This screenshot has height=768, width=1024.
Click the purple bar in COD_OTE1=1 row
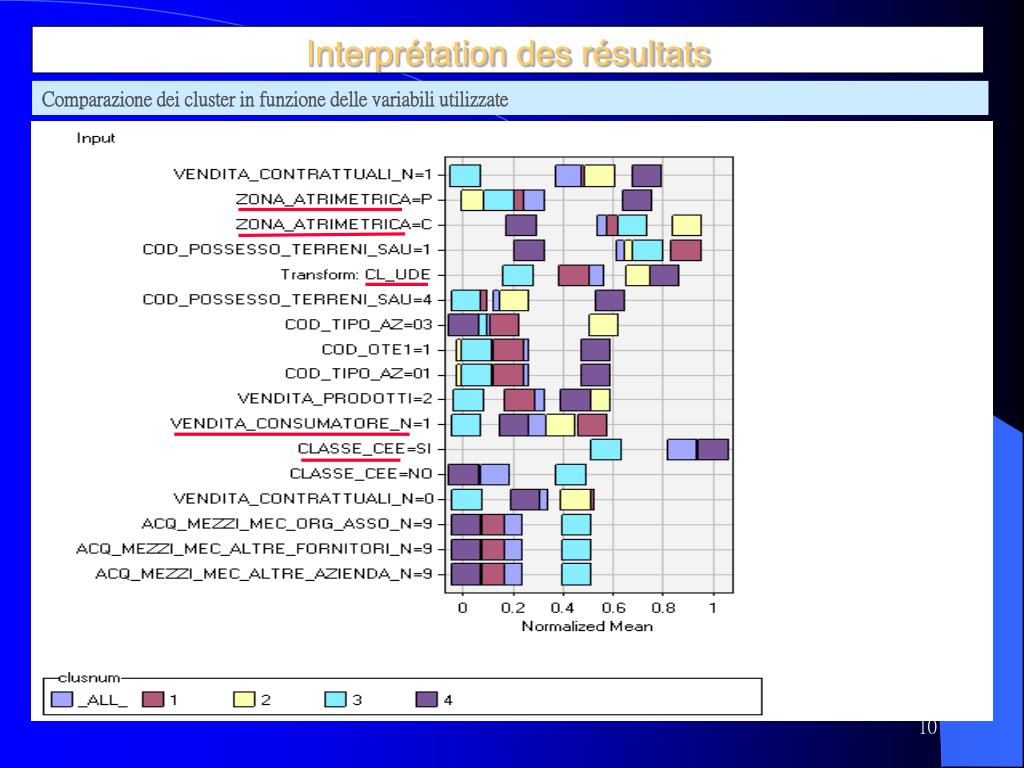(595, 349)
